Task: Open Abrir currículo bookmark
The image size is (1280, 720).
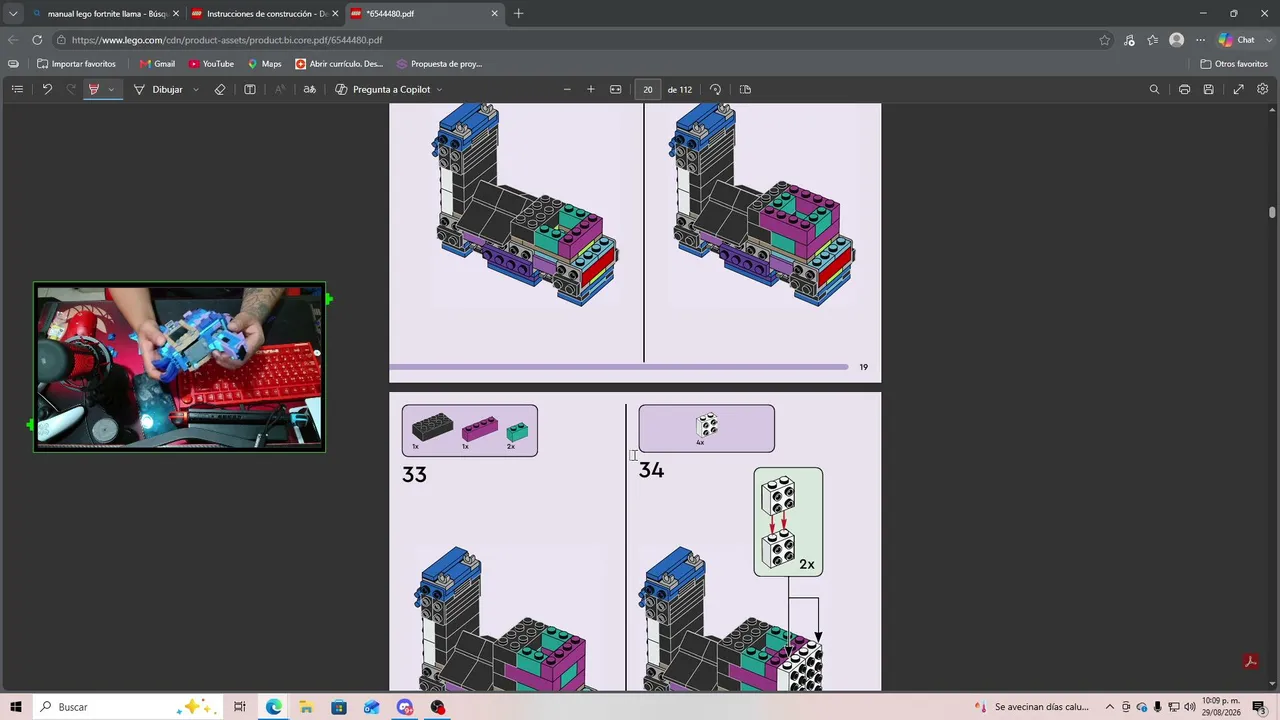Action: [x=339, y=64]
